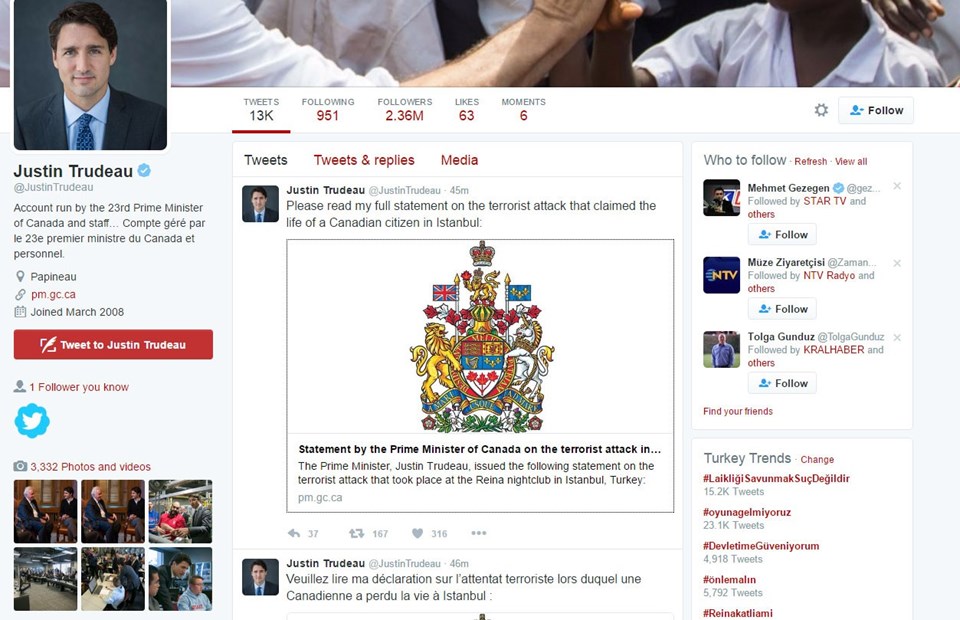Like the tweet with 316 hearts
The width and height of the screenshot is (960, 620).
[418, 533]
